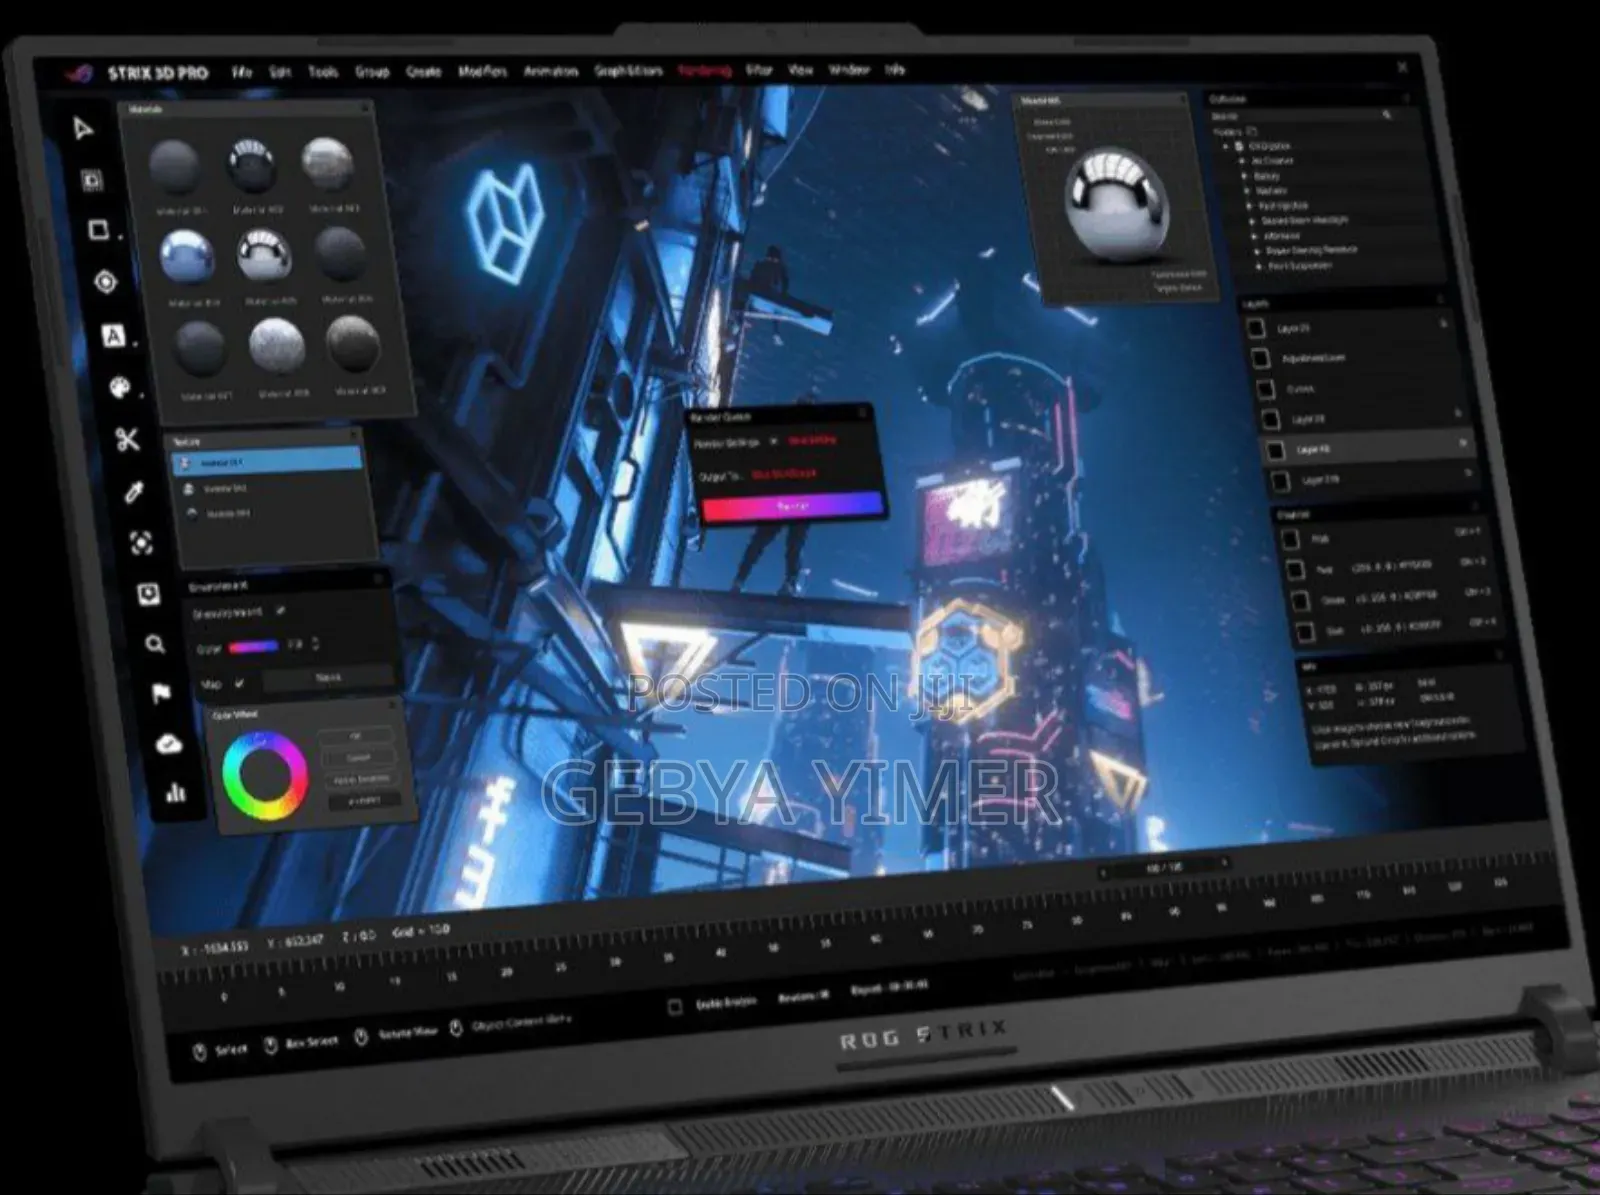Click the flag icon in toolbar
The width and height of the screenshot is (1600, 1195).
point(161,693)
